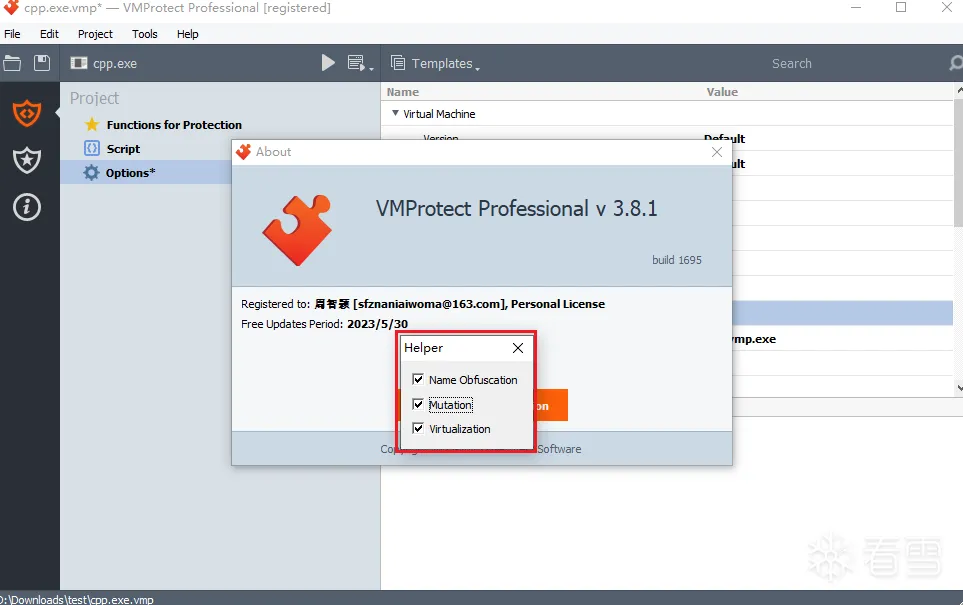Screen dimensions: 963x605
Task: Save the project with the floppy disk icon
Action: [x=42, y=63]
